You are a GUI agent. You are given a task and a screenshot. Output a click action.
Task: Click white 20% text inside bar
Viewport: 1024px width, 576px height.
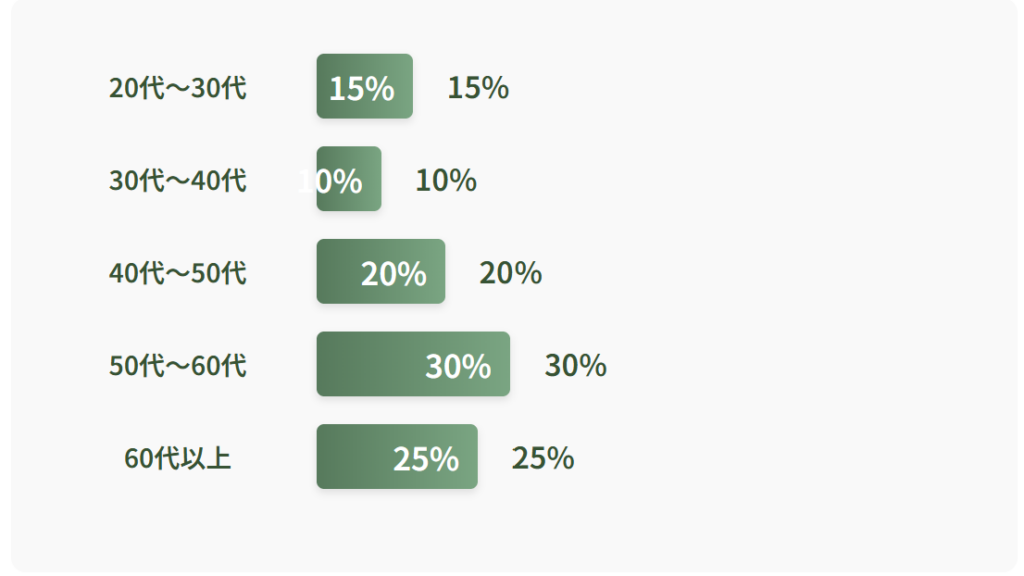coord(394,274)
